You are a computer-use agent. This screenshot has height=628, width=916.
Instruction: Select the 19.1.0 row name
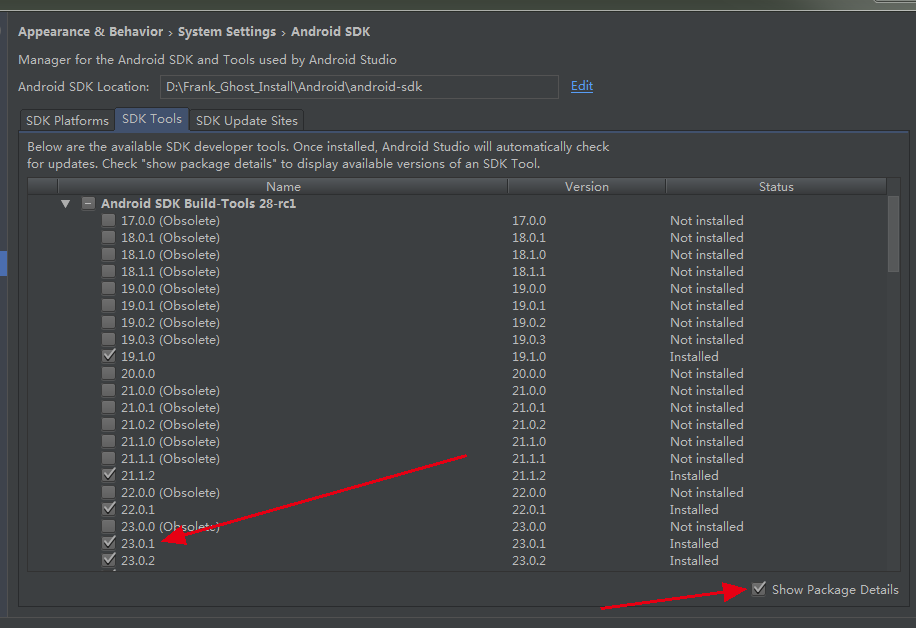click(x=138, y=356)
